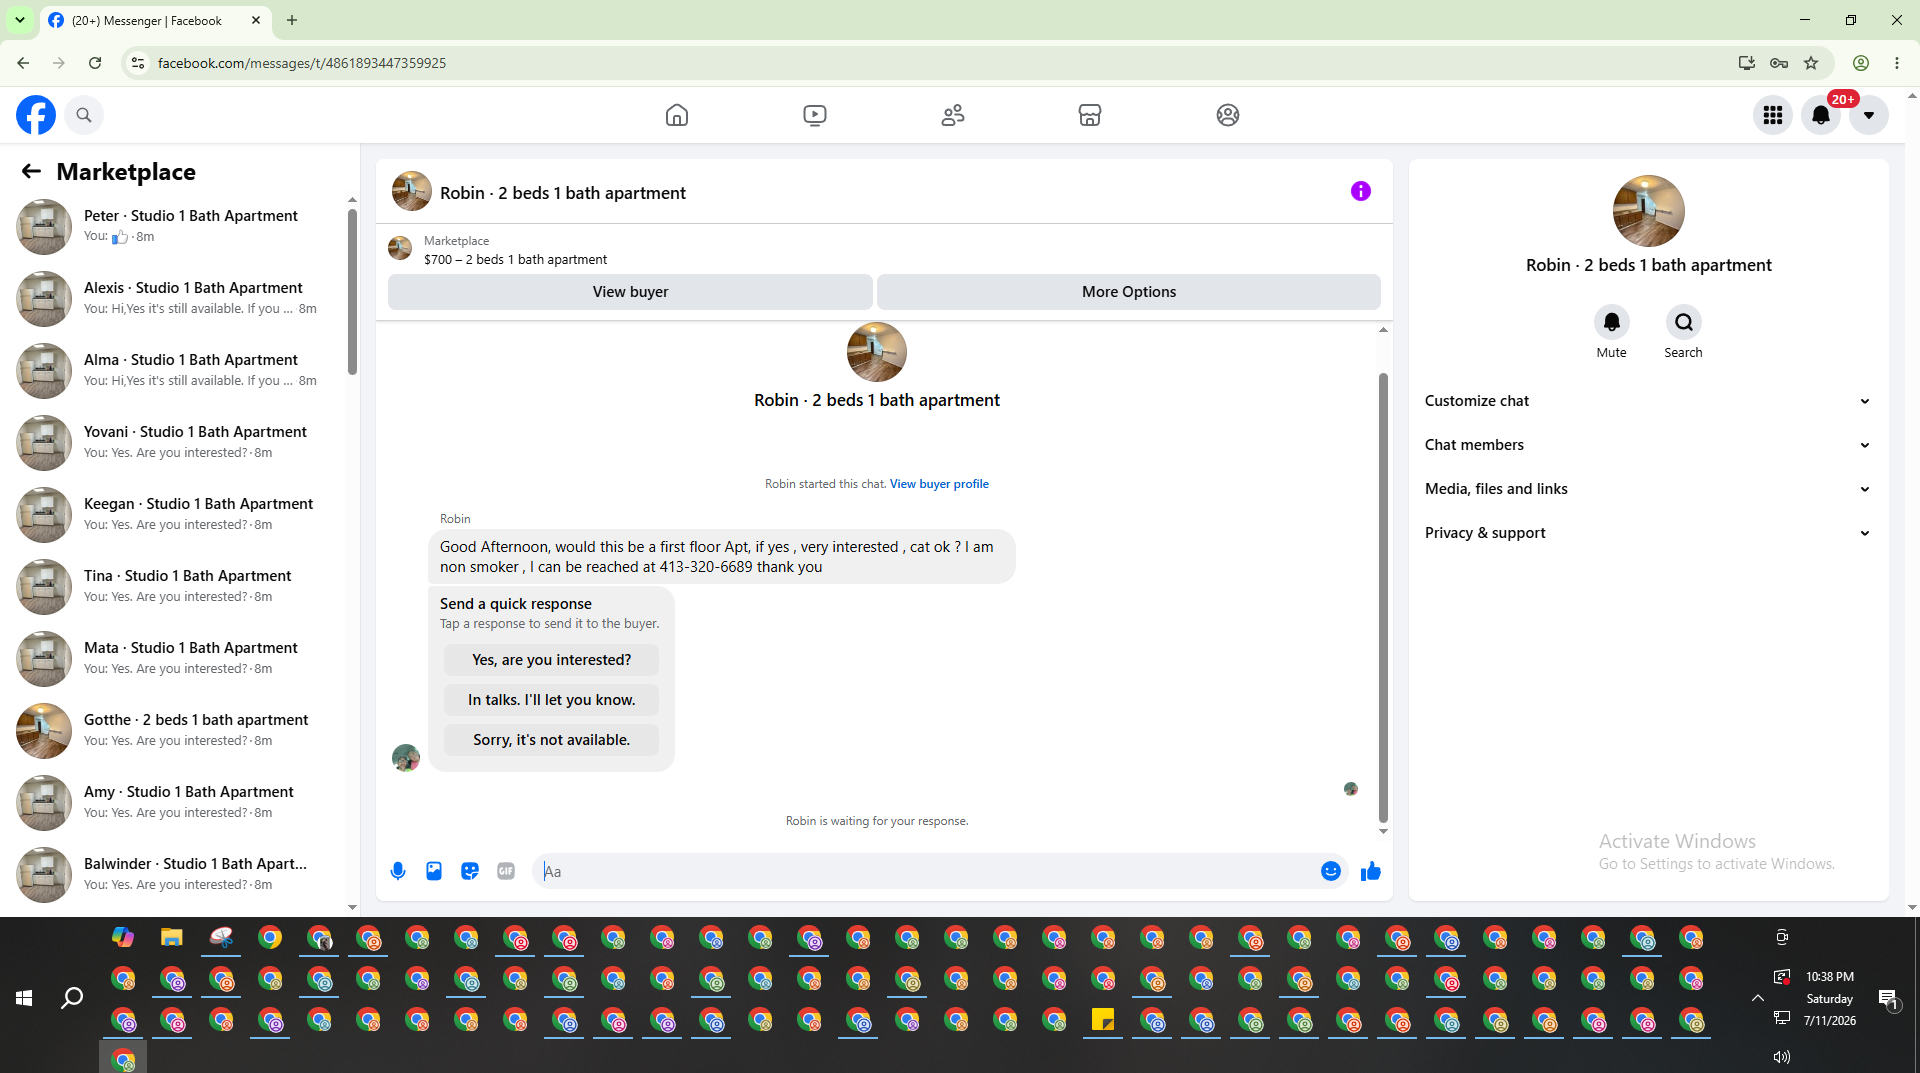Send quick response 'Yes, are you interested?'

tap(551, 660)
